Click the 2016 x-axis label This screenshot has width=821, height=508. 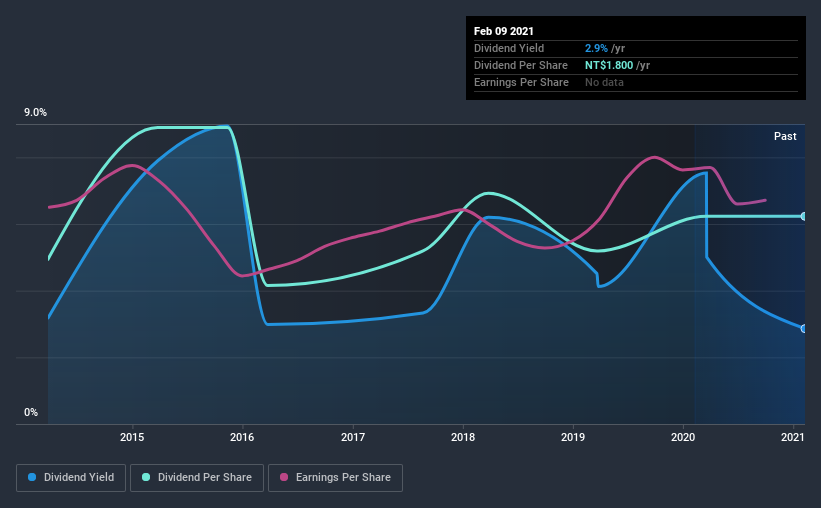click(x=242, y=437)
